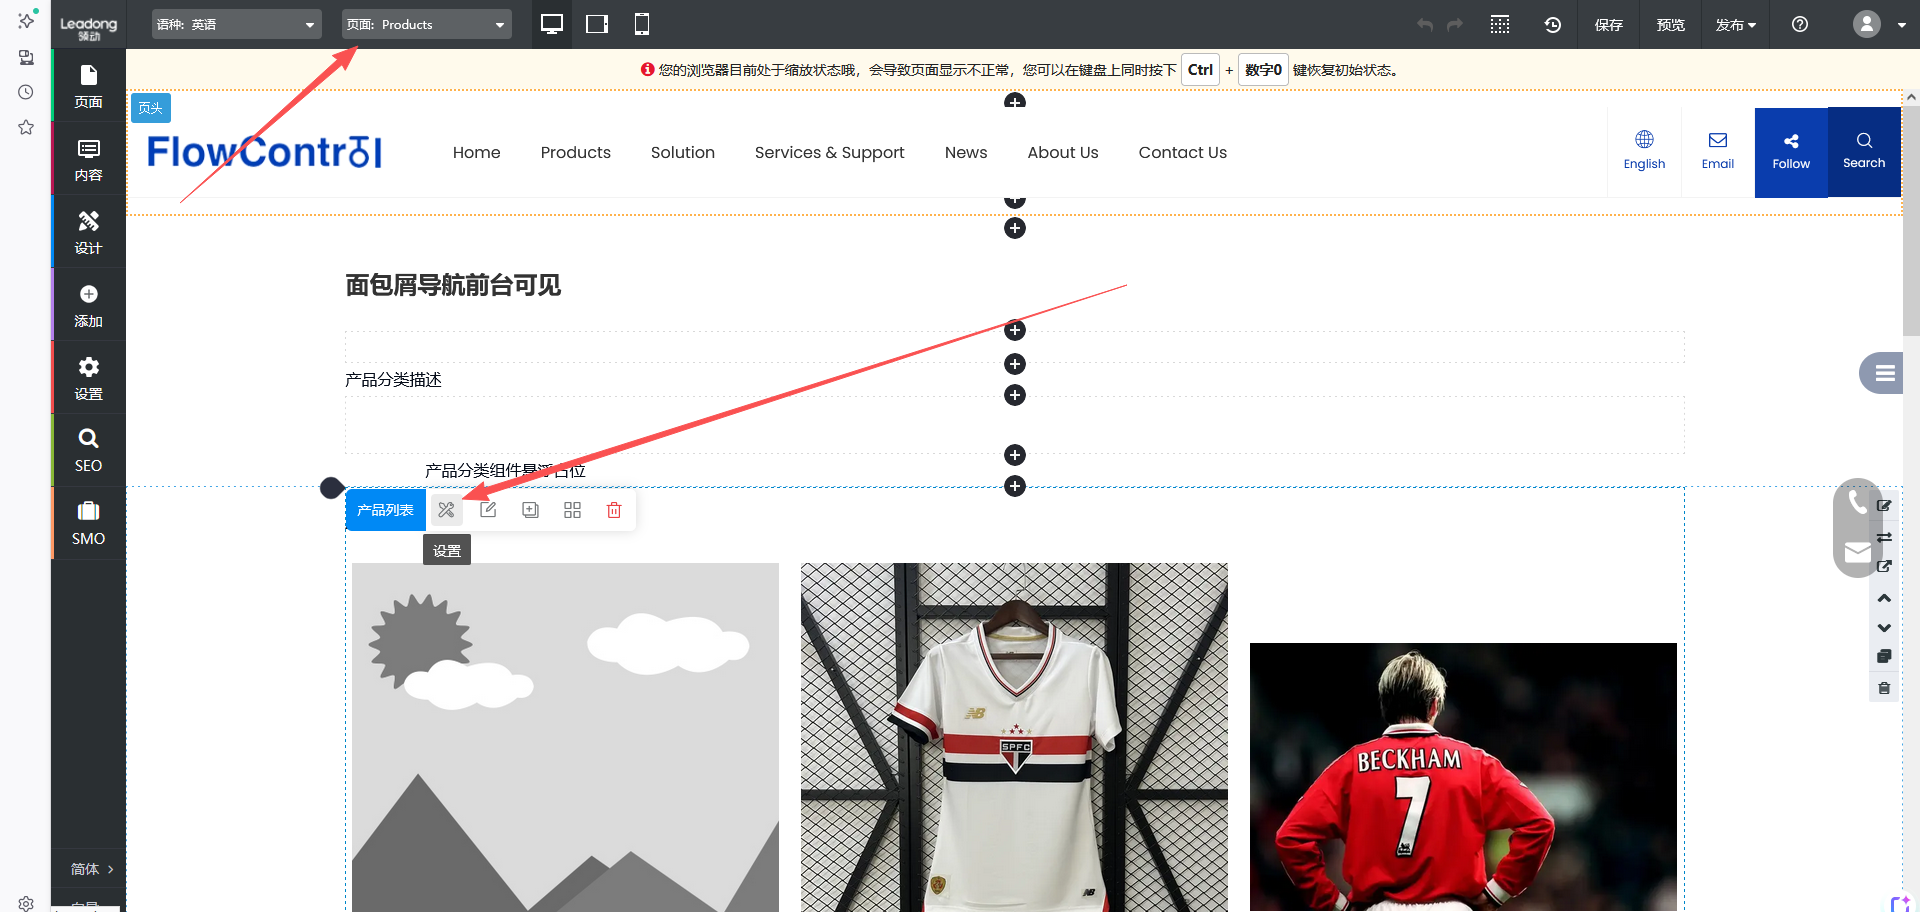1920x912 pixels.
Task: Open the 语种 language dropdown
Action: point(236,25)
